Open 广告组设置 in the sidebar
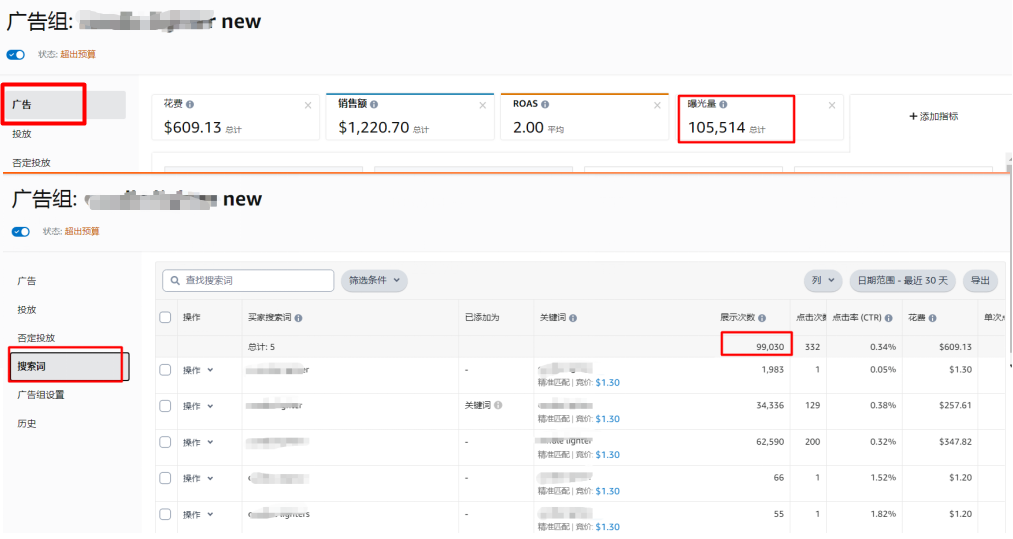 [40, 395]
